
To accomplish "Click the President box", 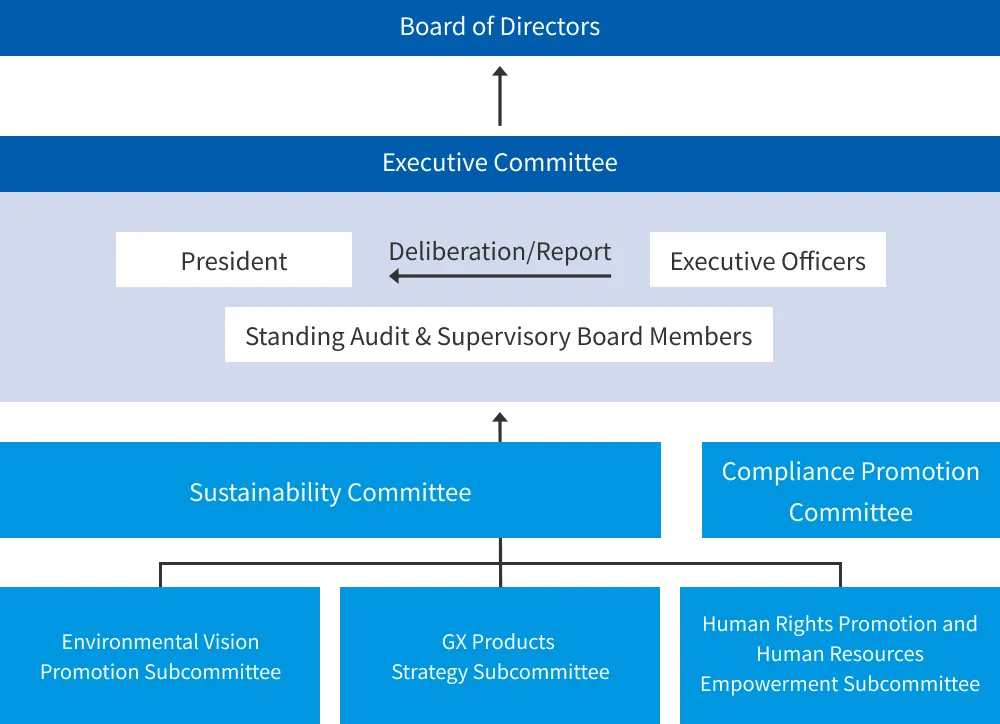I will (234, 260).
